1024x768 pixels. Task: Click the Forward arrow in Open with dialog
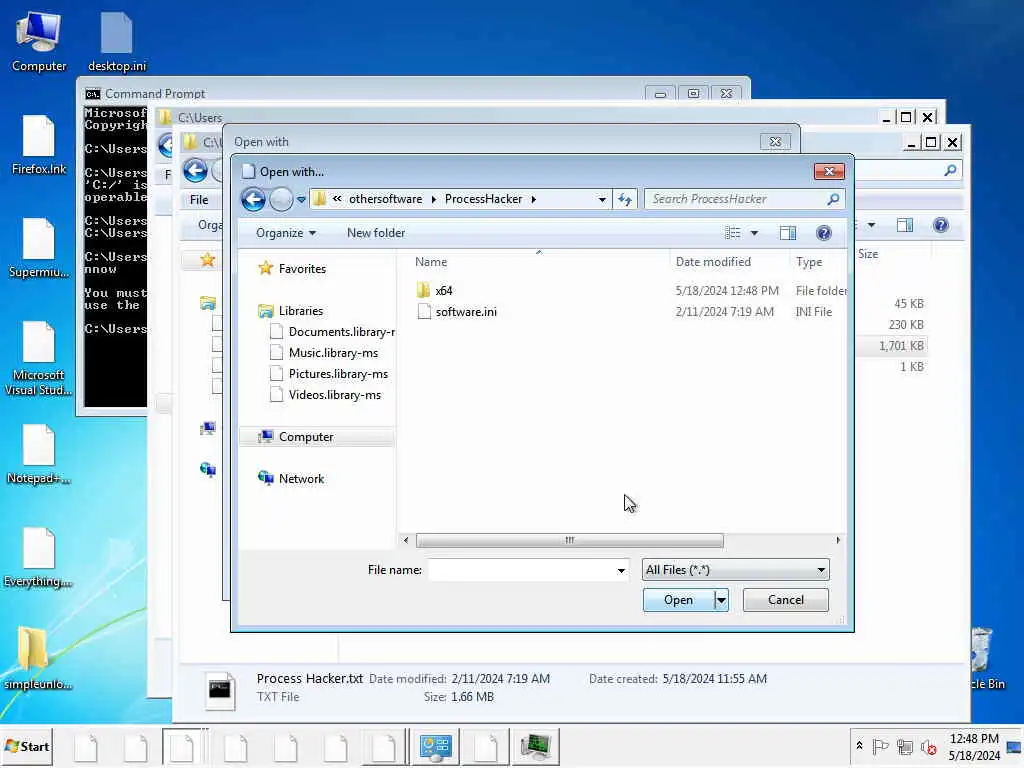pyautogui.click(x=281, y=199)
